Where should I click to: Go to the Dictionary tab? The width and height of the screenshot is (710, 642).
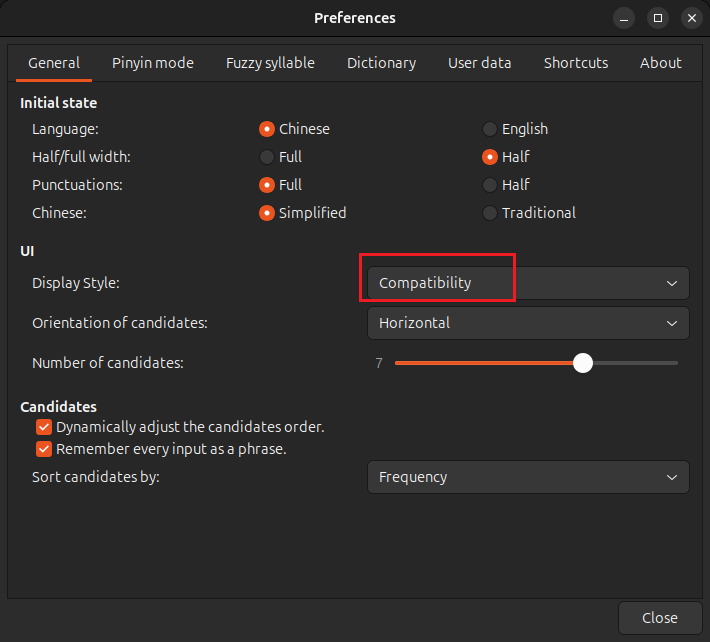pos(381,63)
